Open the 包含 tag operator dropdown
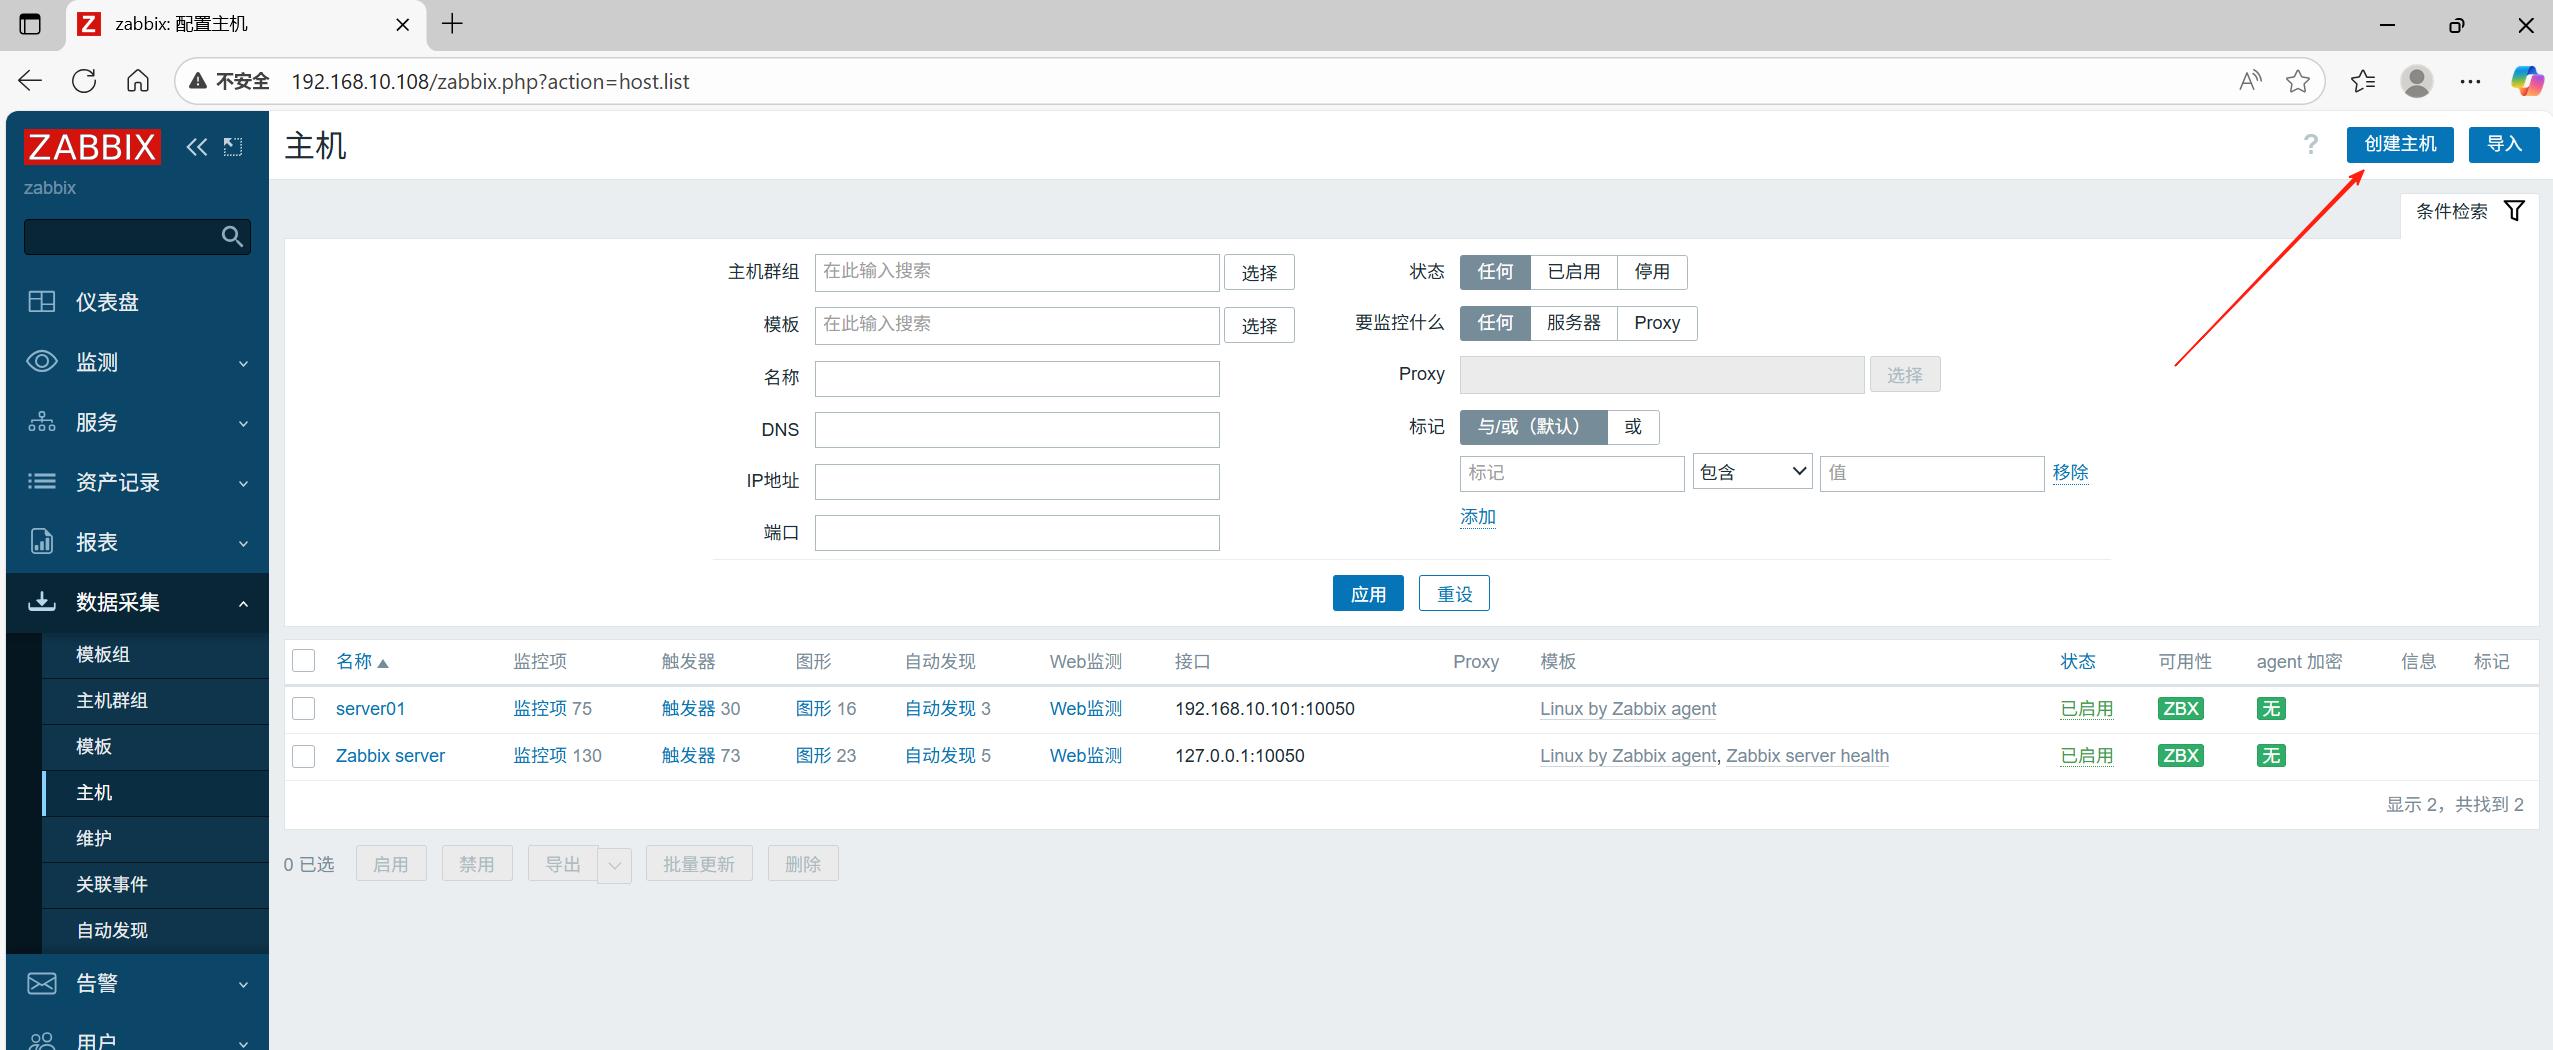 [1752, 472]
